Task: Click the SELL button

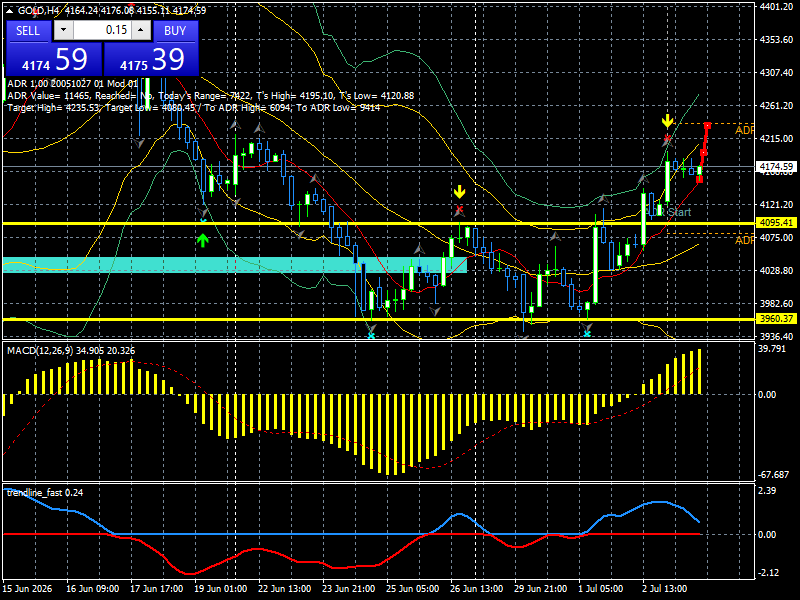Action: [x=28, y=31]
